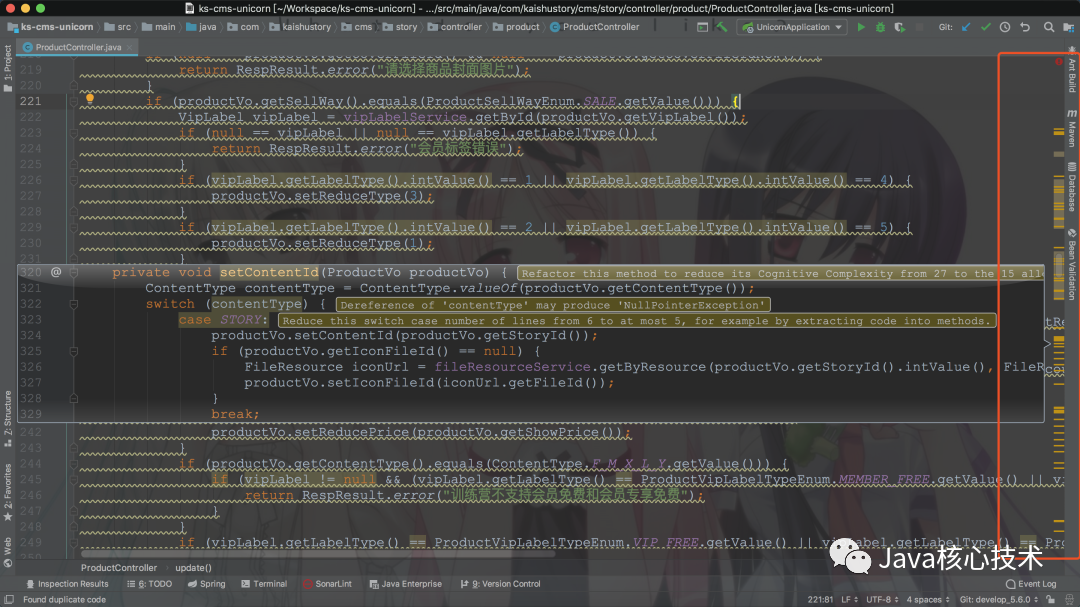Click the product package breadcrumb

click(516, 27)
